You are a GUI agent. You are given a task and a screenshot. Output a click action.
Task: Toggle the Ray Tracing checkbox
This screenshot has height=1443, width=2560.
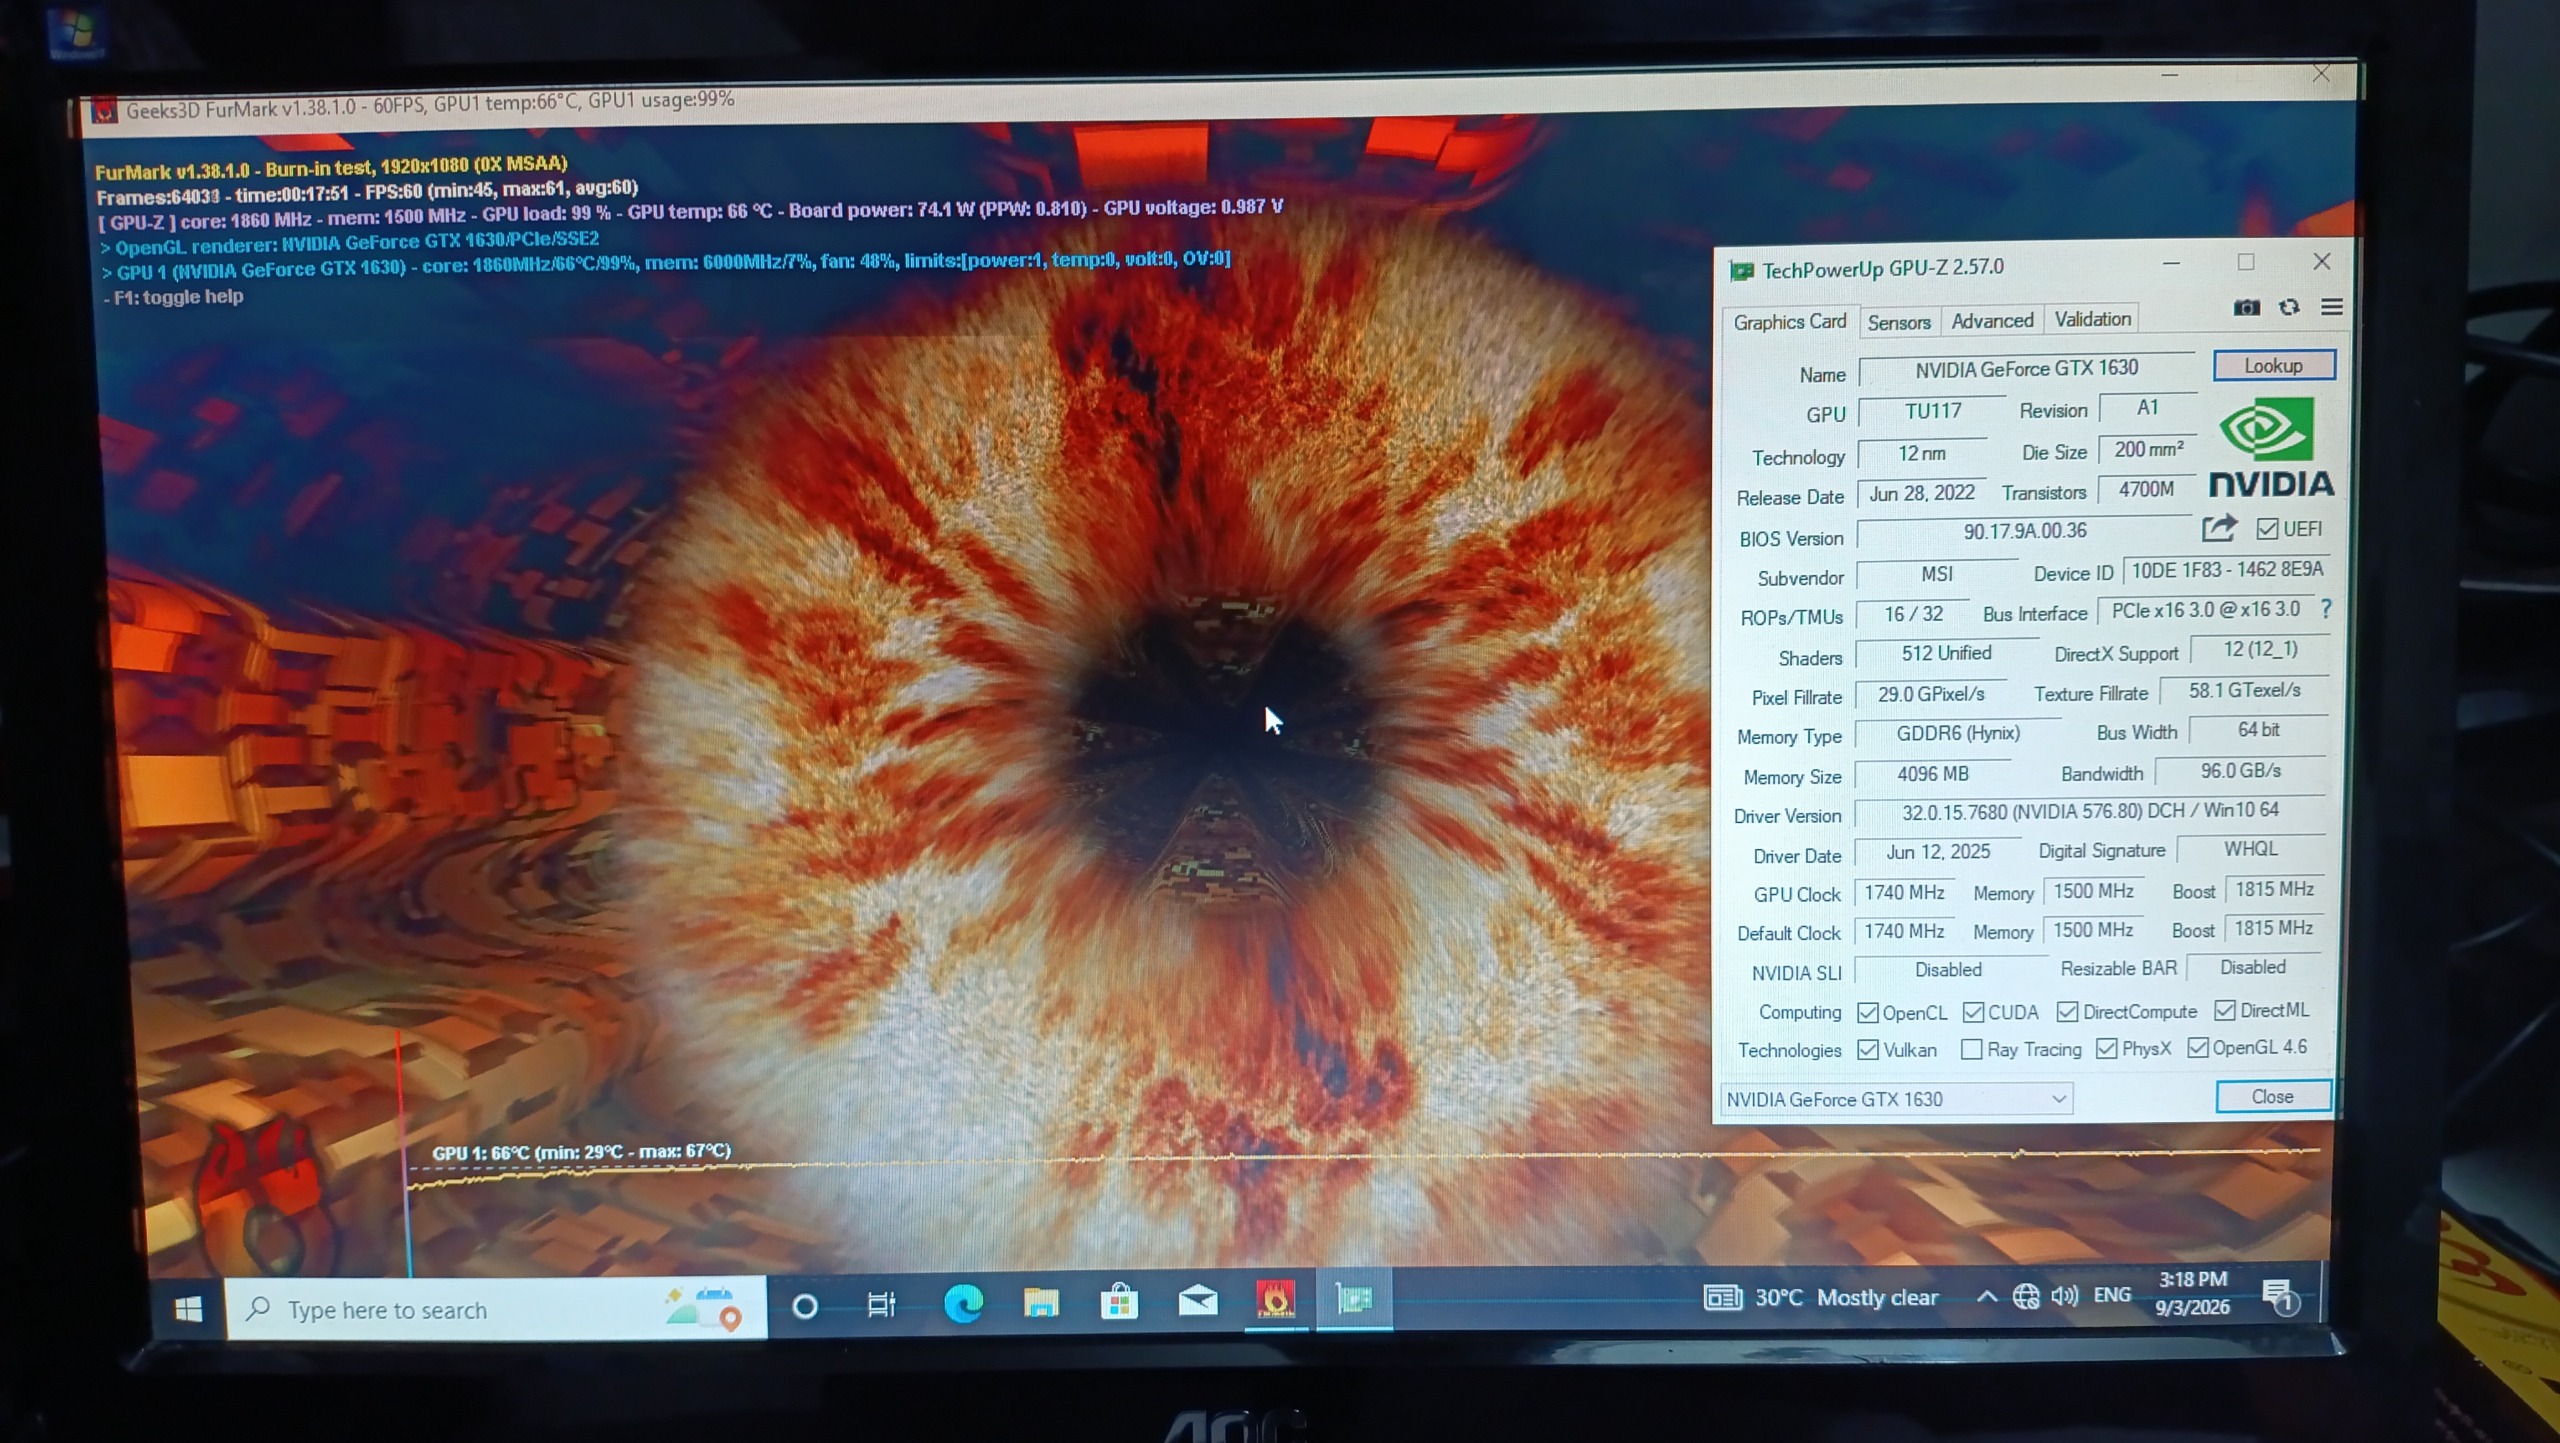1971,1049
